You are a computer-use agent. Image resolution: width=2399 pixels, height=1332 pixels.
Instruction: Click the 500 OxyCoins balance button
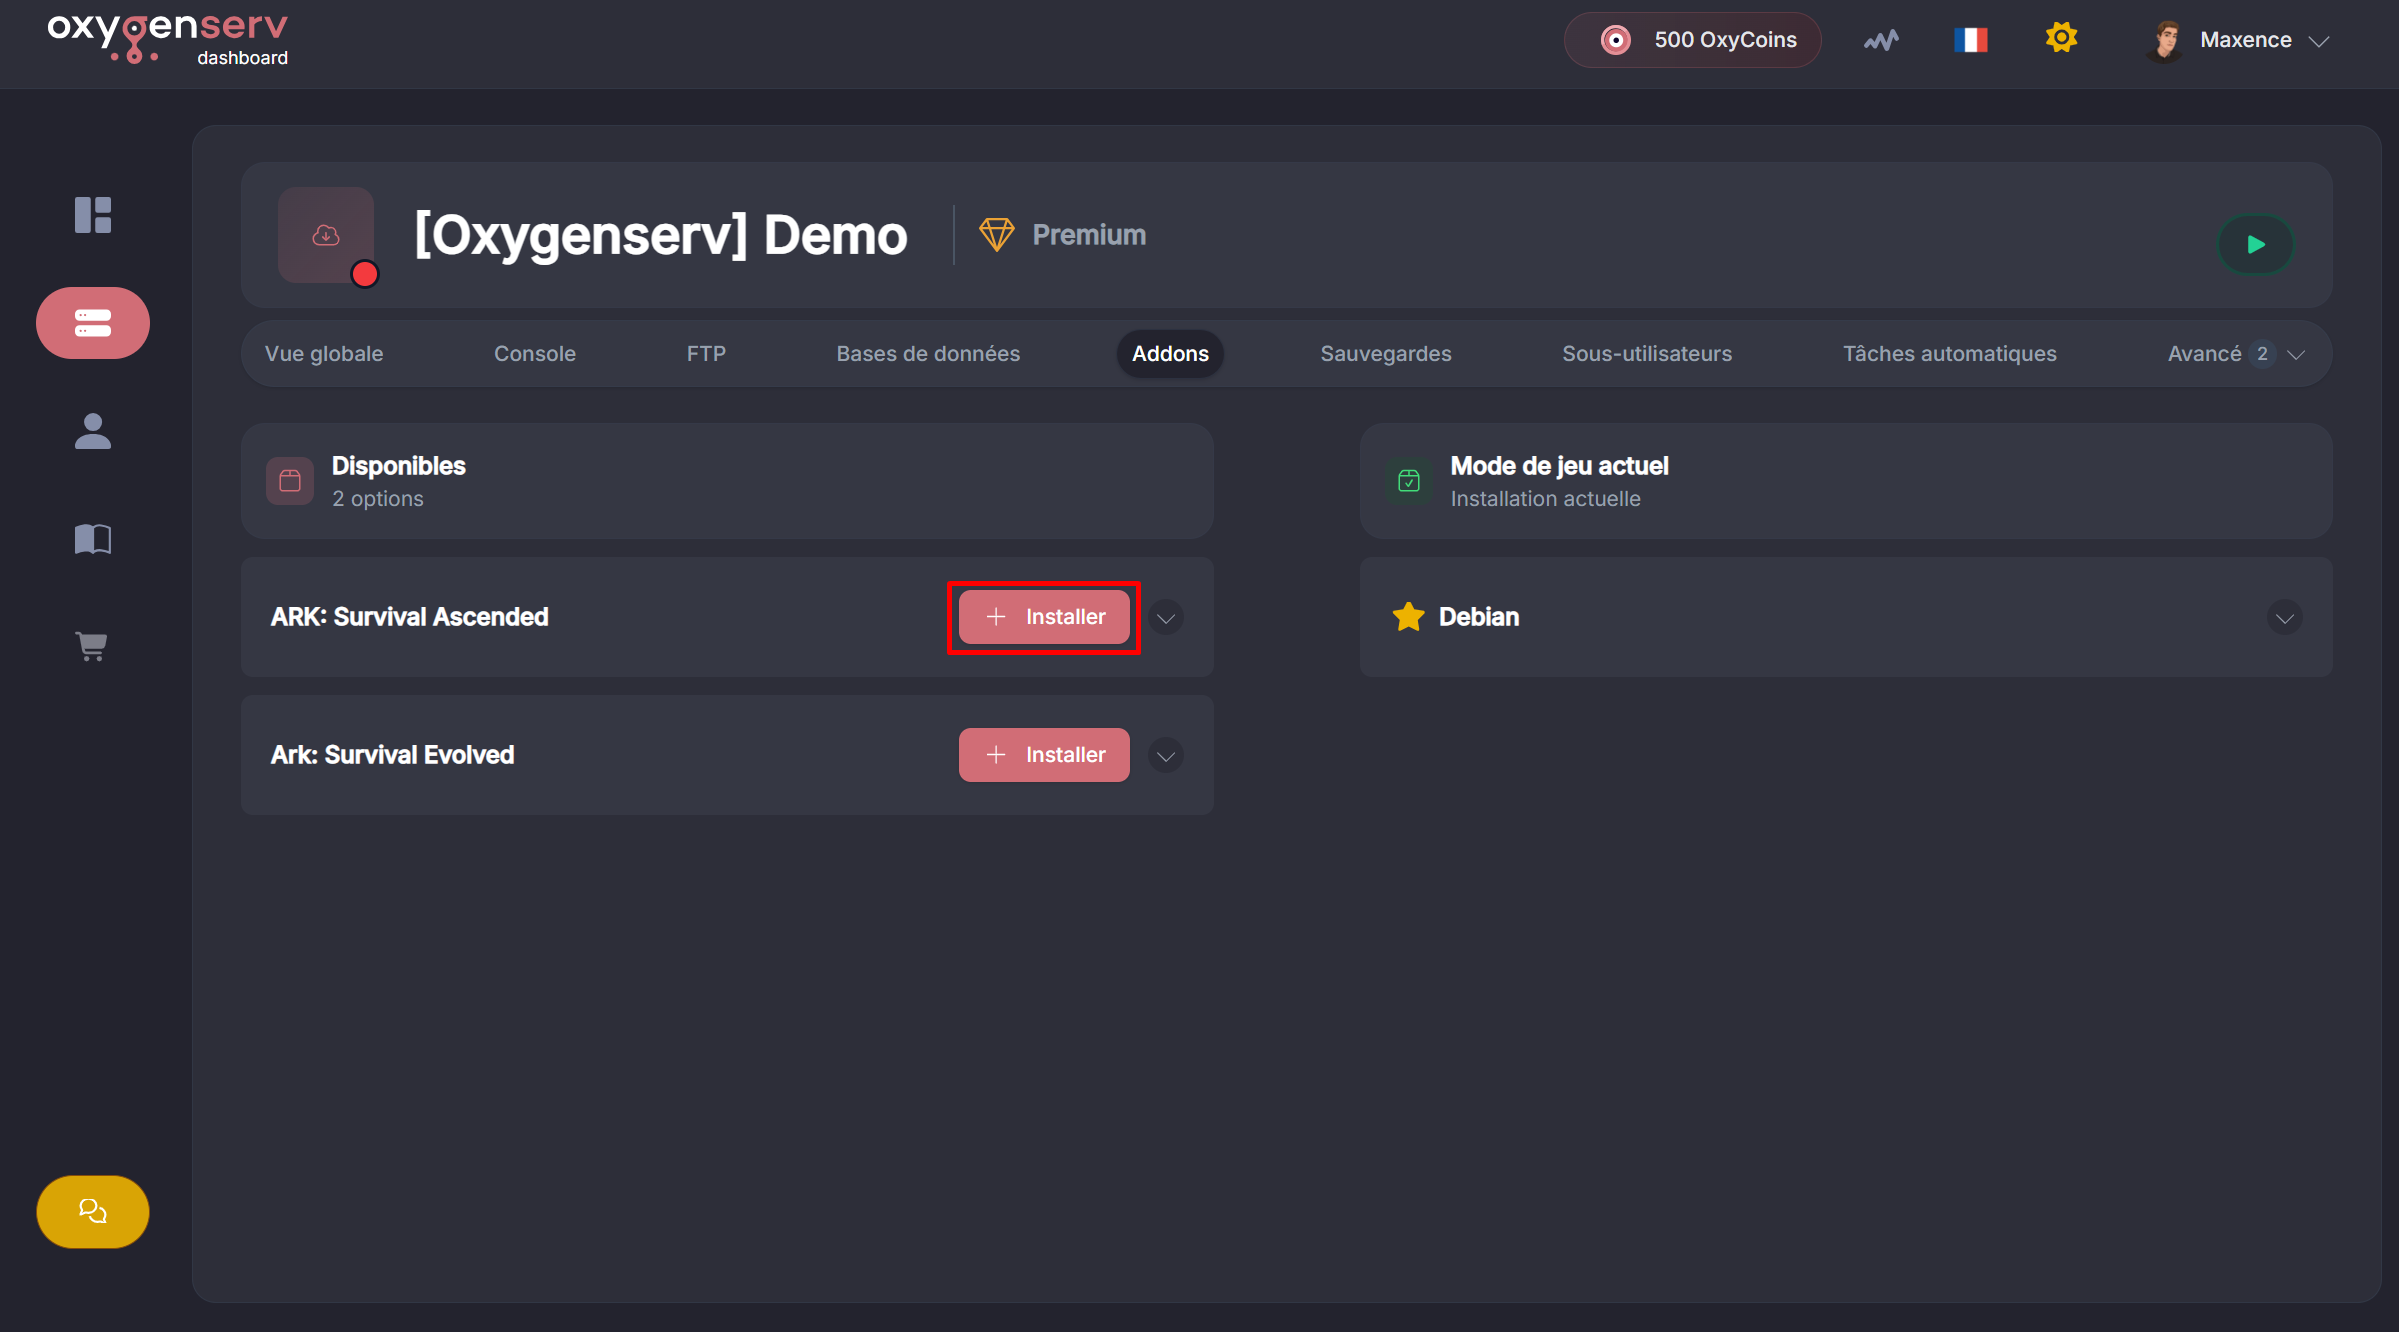1692,40
